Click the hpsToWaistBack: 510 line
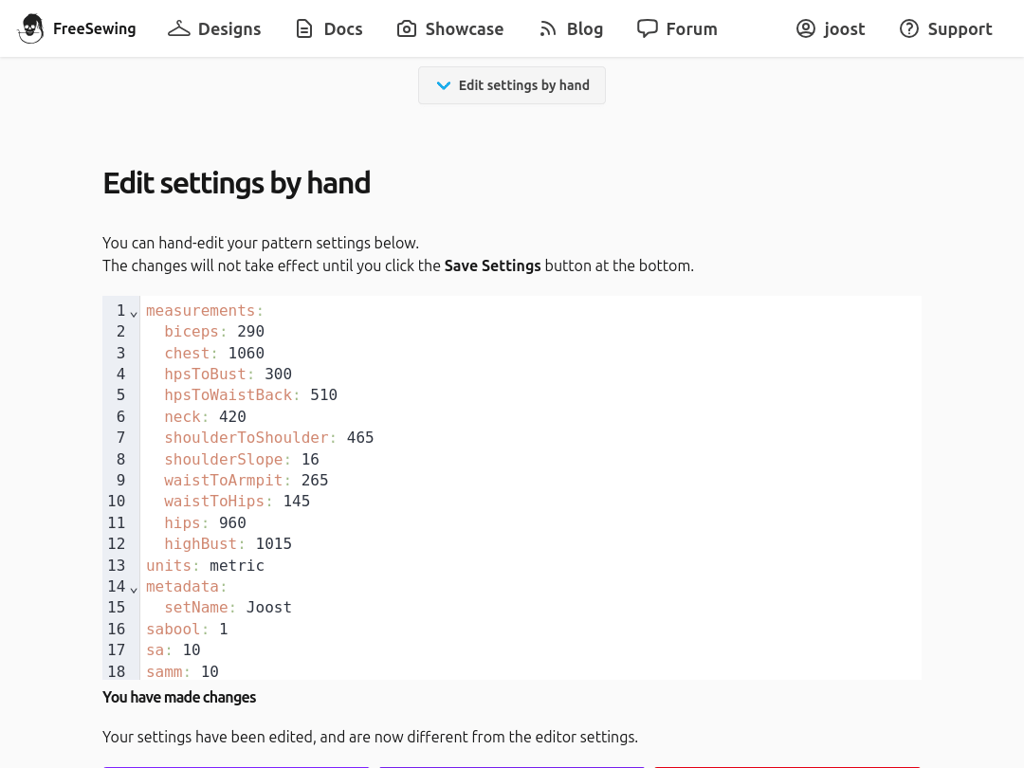Screen dimensions: 1024x768 pyautogui.click(x=251, y=395)
